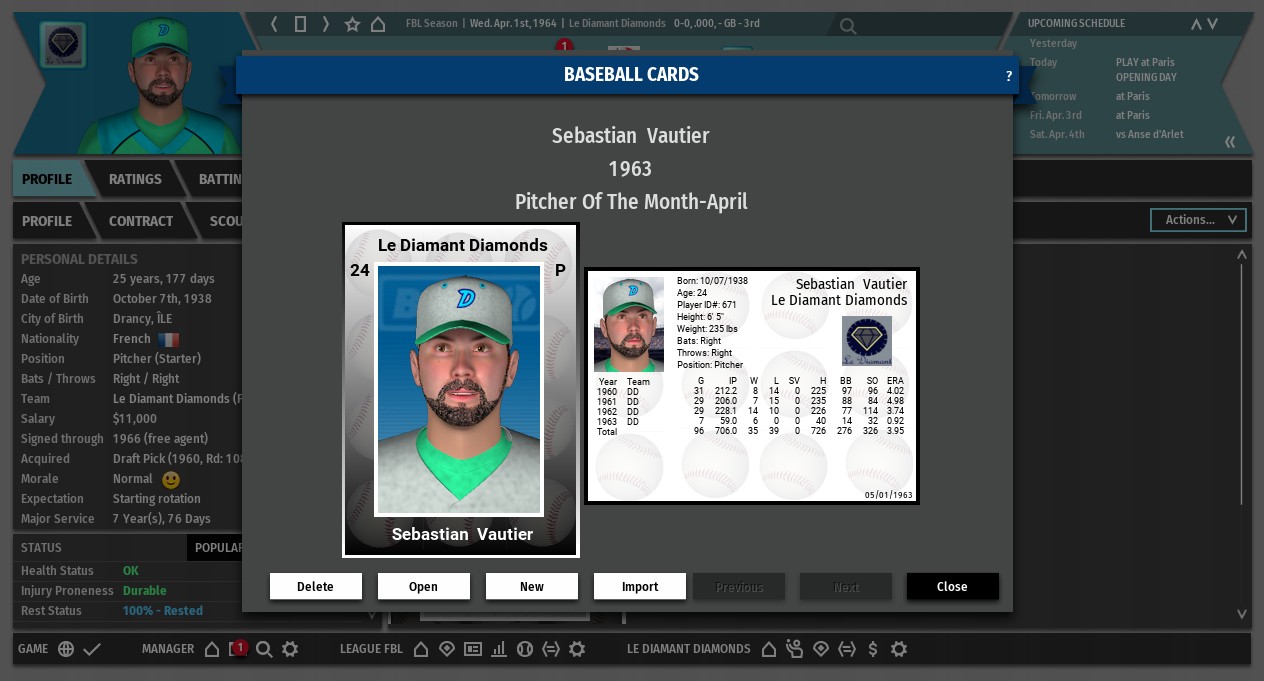This screenshot has width=1264, height=681.
Task: Click Le Diamant Diamonds field diamond icon
Action: pyautogui.click(x=821, y=649)
